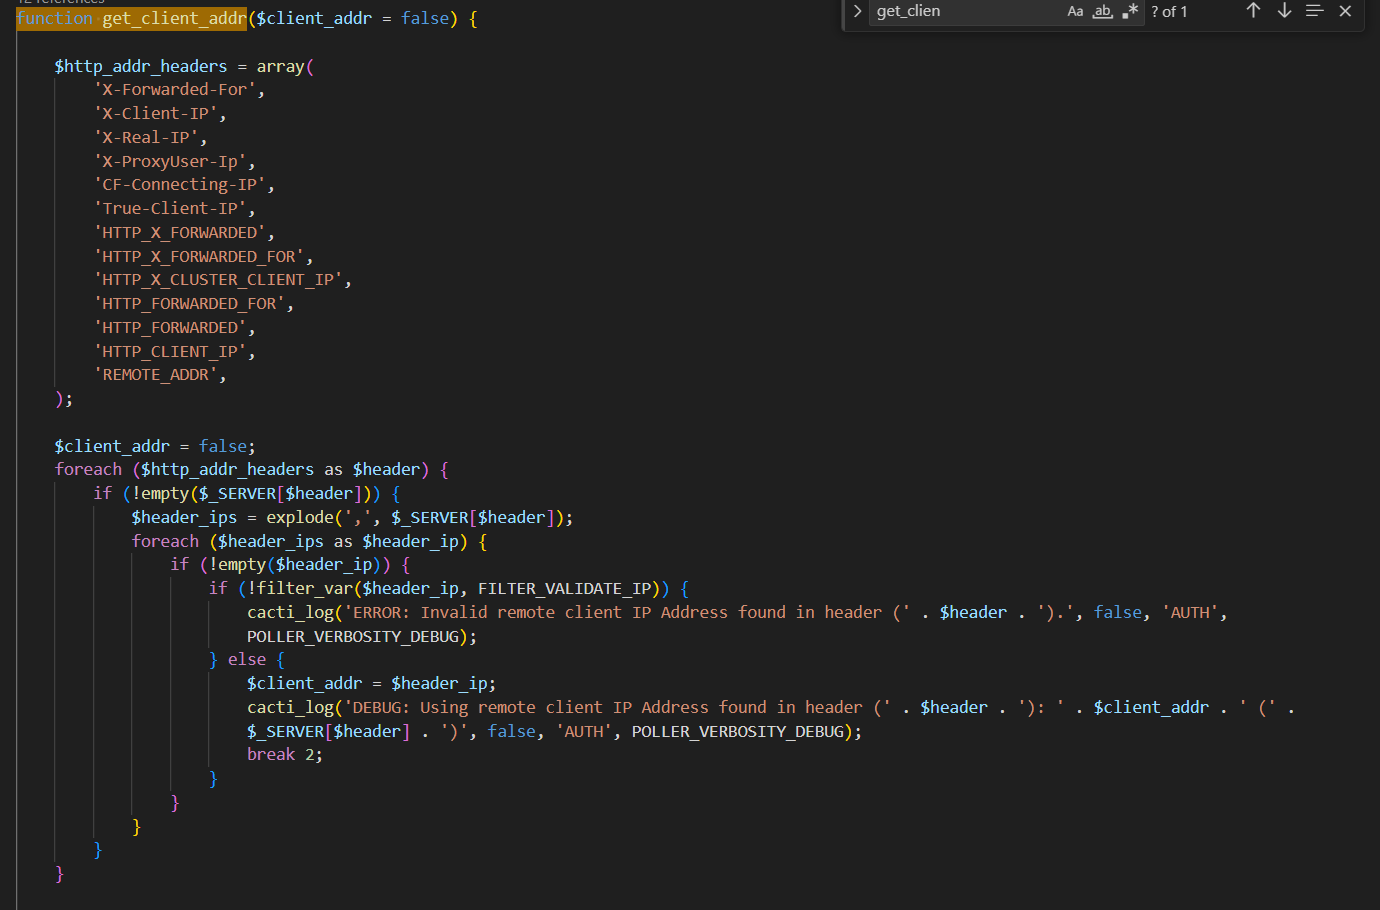This screenshot has width=1380, height=910.
Task: Click the filter_var function call
Action: pyautogui.click(x=305, y=589)
